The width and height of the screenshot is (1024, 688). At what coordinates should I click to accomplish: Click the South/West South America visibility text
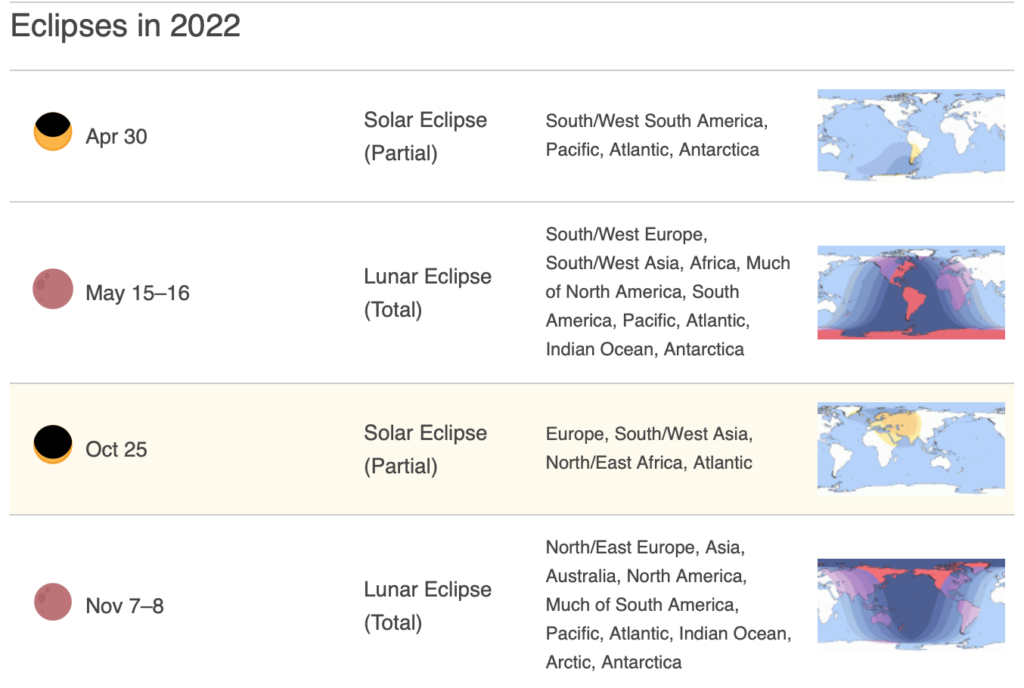[x=656, y=135]
